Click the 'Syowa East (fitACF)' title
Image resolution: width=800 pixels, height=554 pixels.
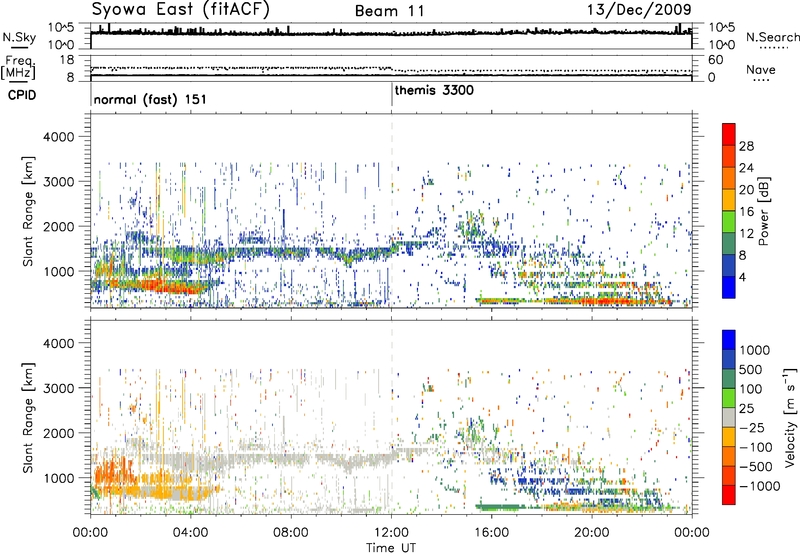(x=181, y=10)
